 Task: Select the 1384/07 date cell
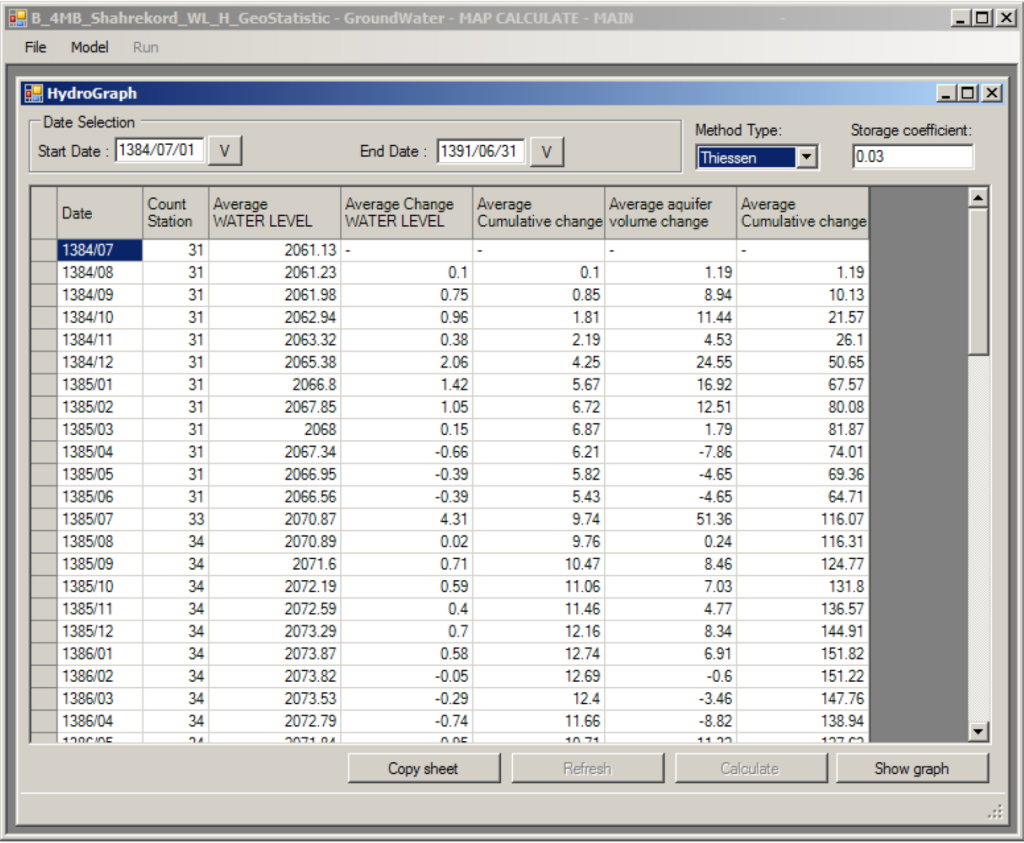(x=99, y=250)
